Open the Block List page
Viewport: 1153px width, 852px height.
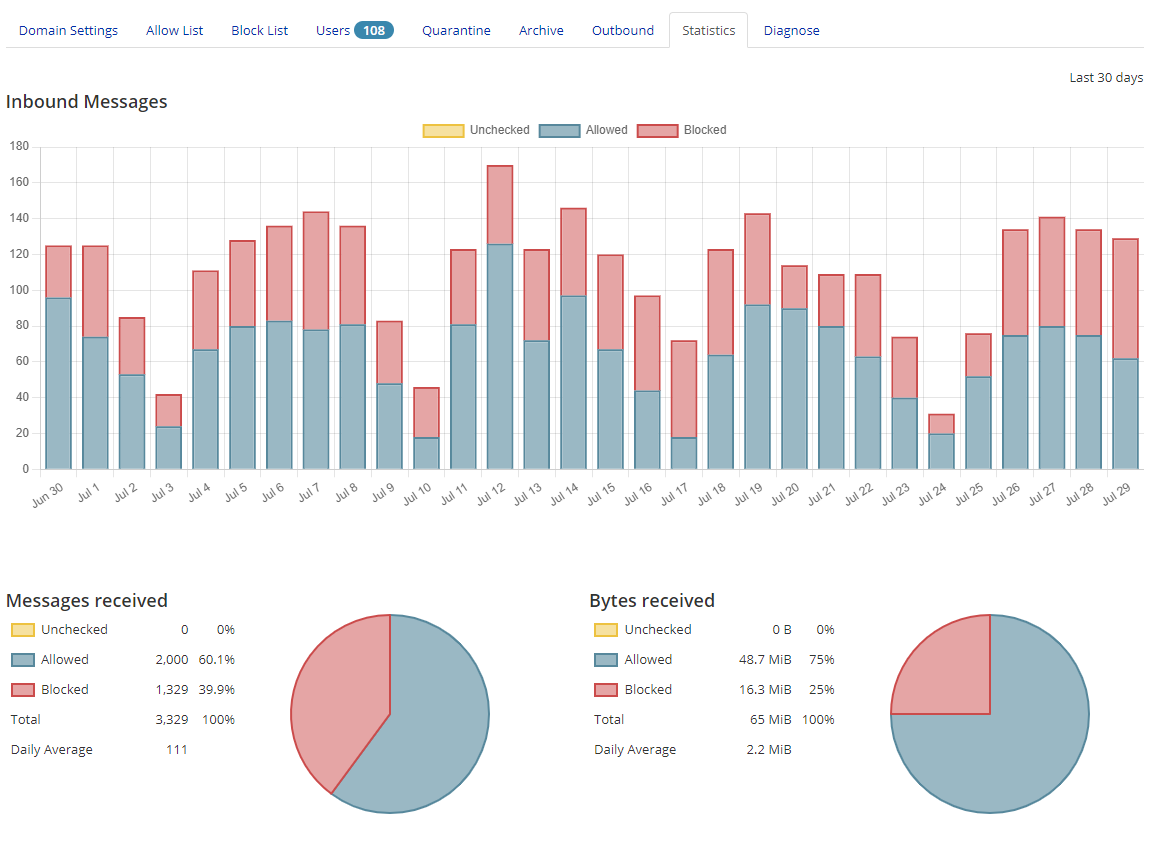tap(259, 30)
